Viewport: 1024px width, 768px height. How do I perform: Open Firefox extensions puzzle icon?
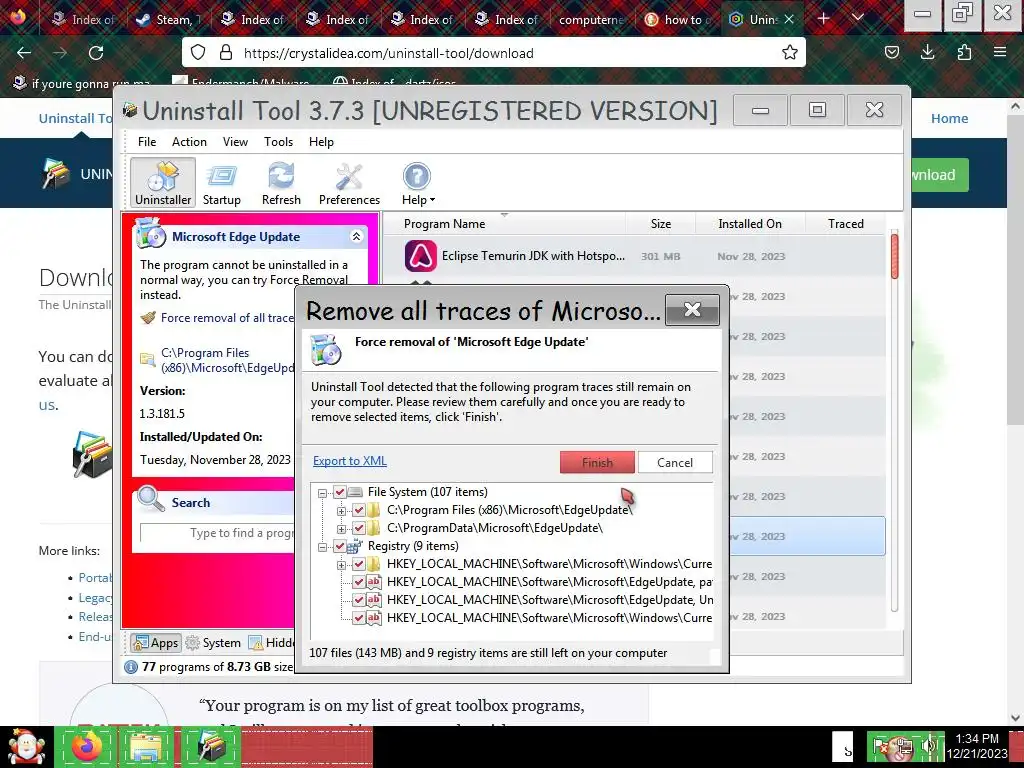(964, 53)
